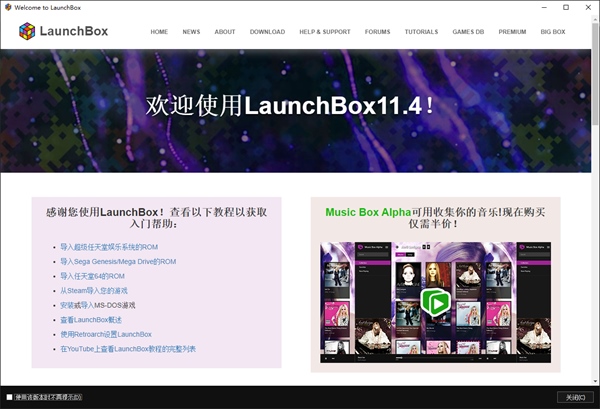Click the 欢迎使用LaunchBox11.4 banner heading
600x409 pixels.
[290, 106]
